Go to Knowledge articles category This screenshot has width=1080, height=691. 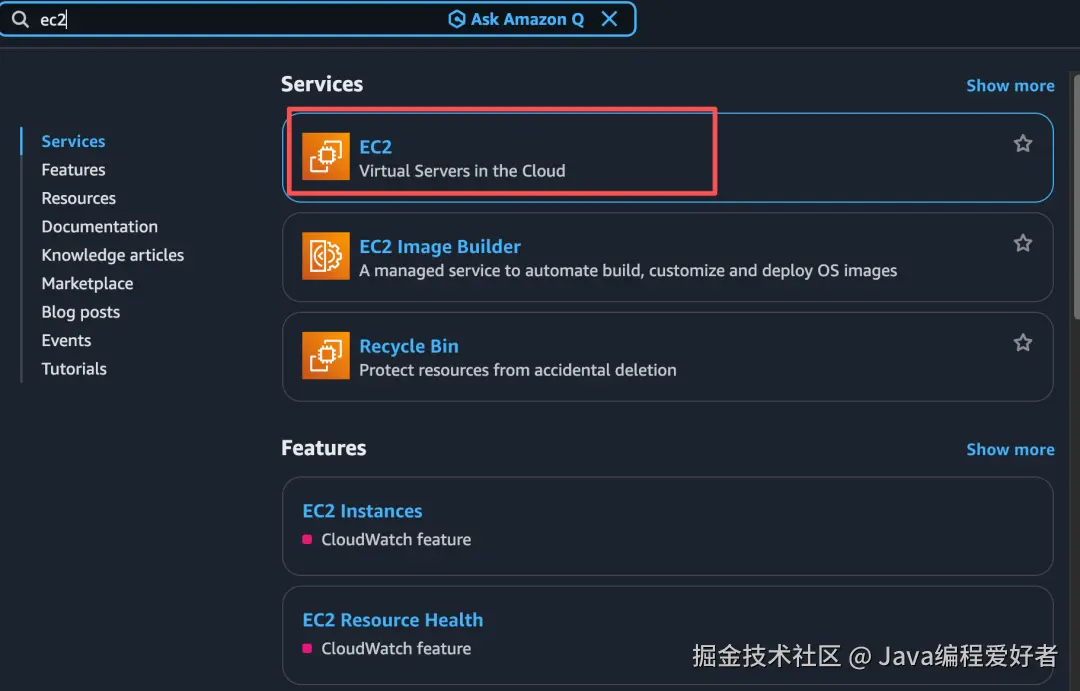(x=112, y=255)
